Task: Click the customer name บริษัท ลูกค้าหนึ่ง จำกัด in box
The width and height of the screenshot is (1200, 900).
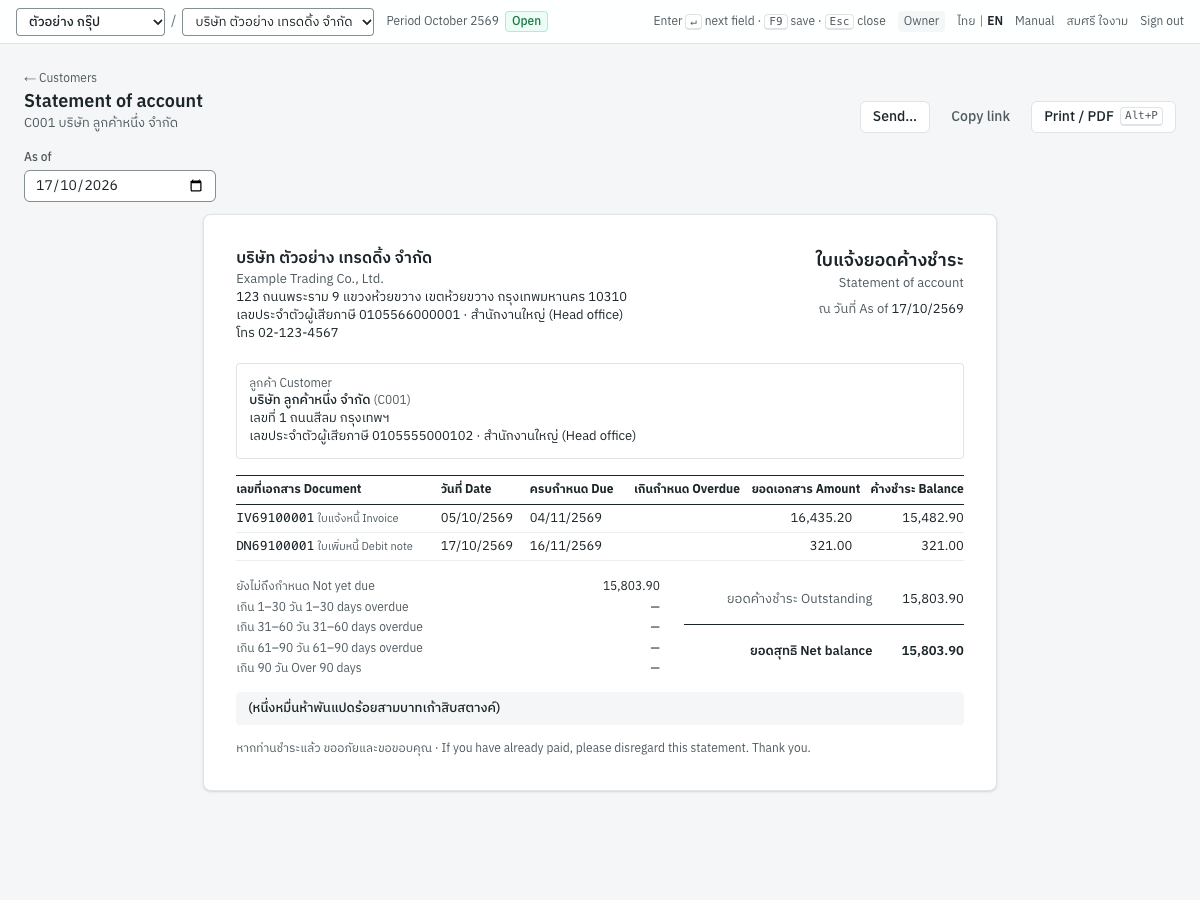Action: coord(310,400)
